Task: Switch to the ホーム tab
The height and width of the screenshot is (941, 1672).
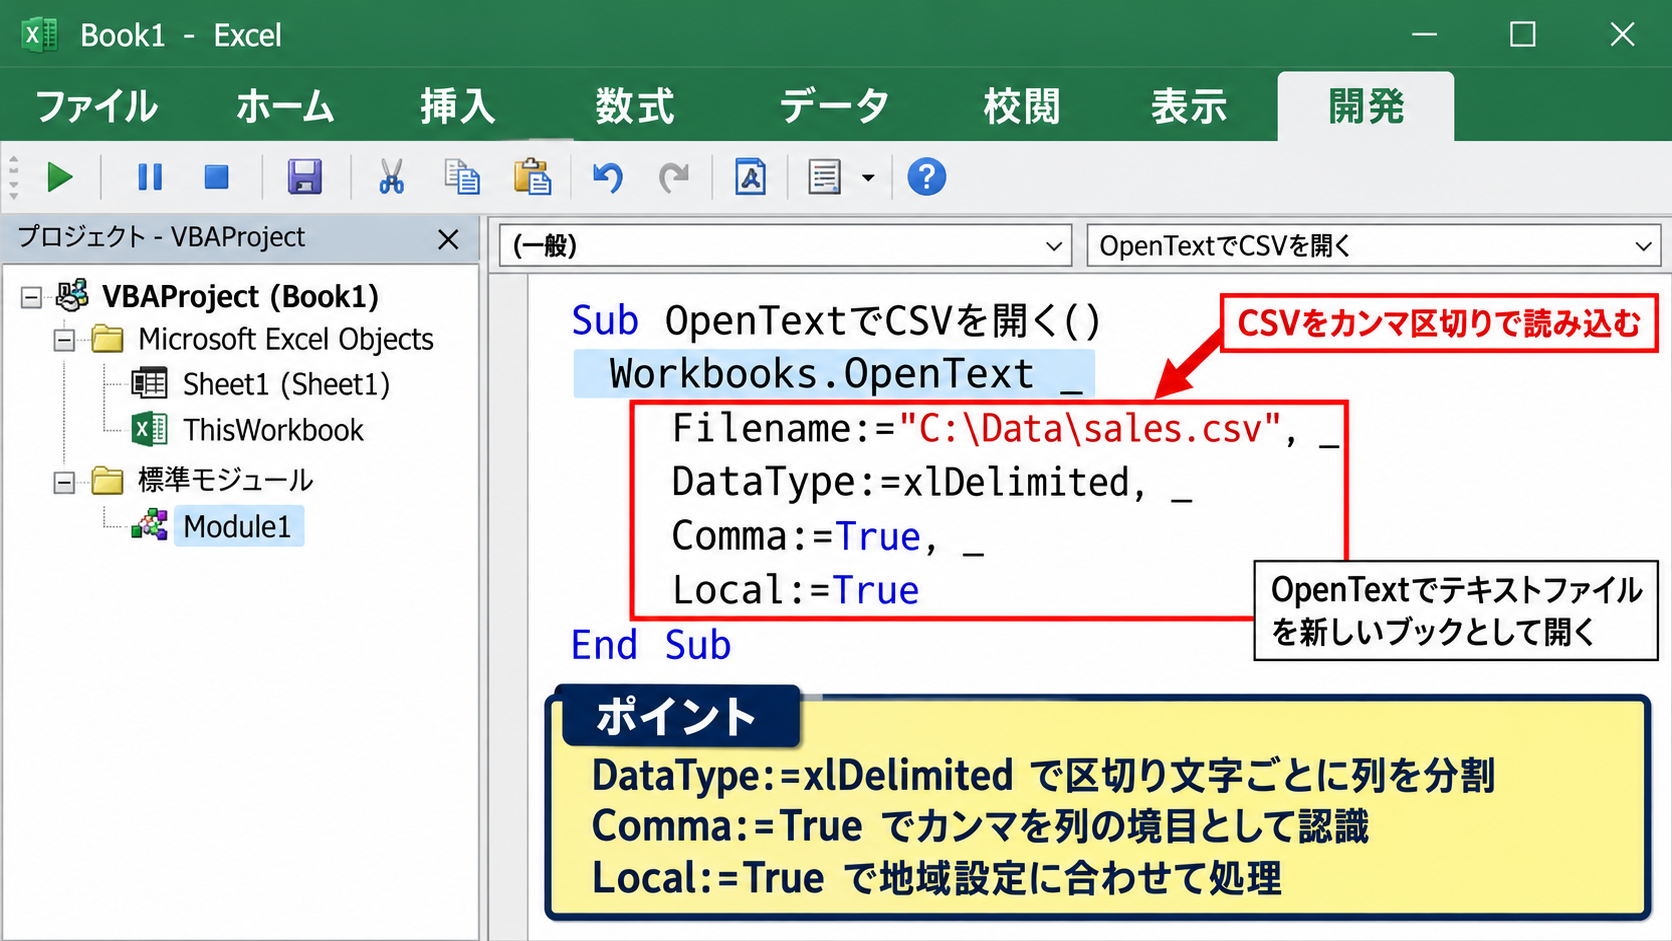Action: click(x=285, y=106)
